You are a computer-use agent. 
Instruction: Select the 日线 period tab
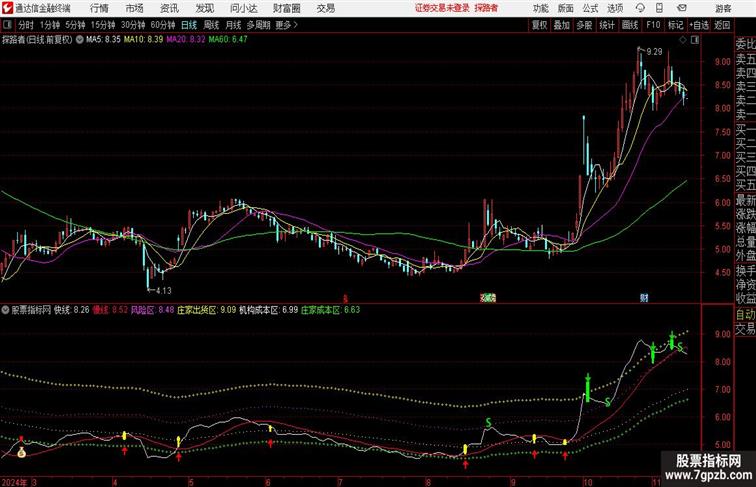189,25
